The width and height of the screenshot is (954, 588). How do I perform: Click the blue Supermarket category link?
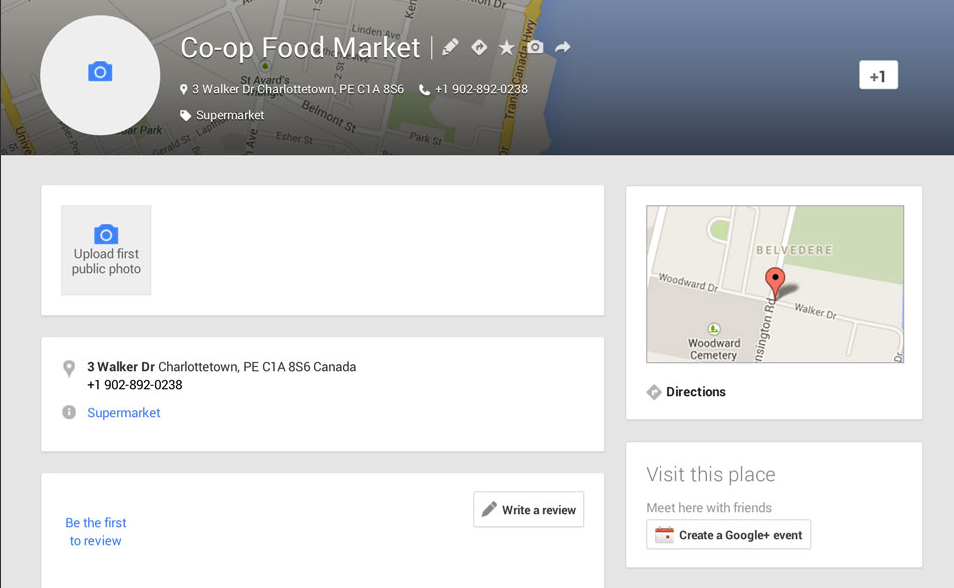[123, 413]
